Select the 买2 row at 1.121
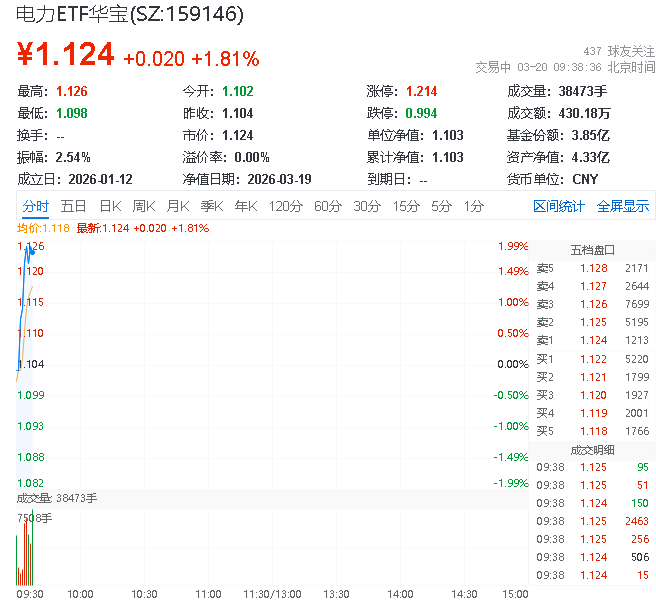 click(x=592, y=377)
